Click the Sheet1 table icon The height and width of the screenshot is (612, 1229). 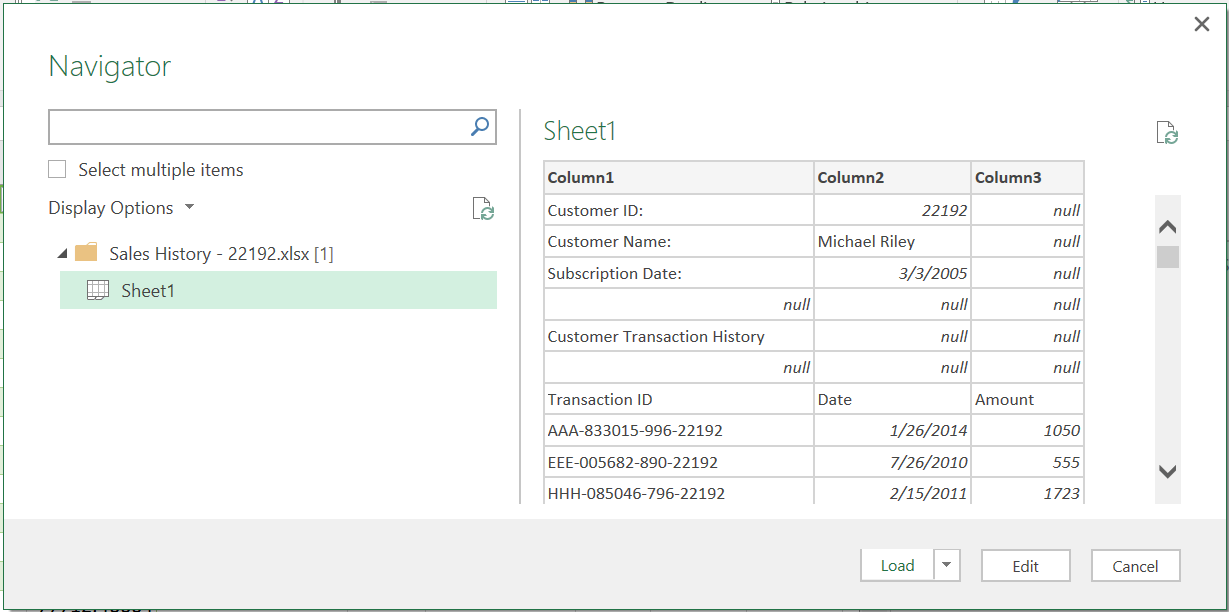click(x=98, y=291)
